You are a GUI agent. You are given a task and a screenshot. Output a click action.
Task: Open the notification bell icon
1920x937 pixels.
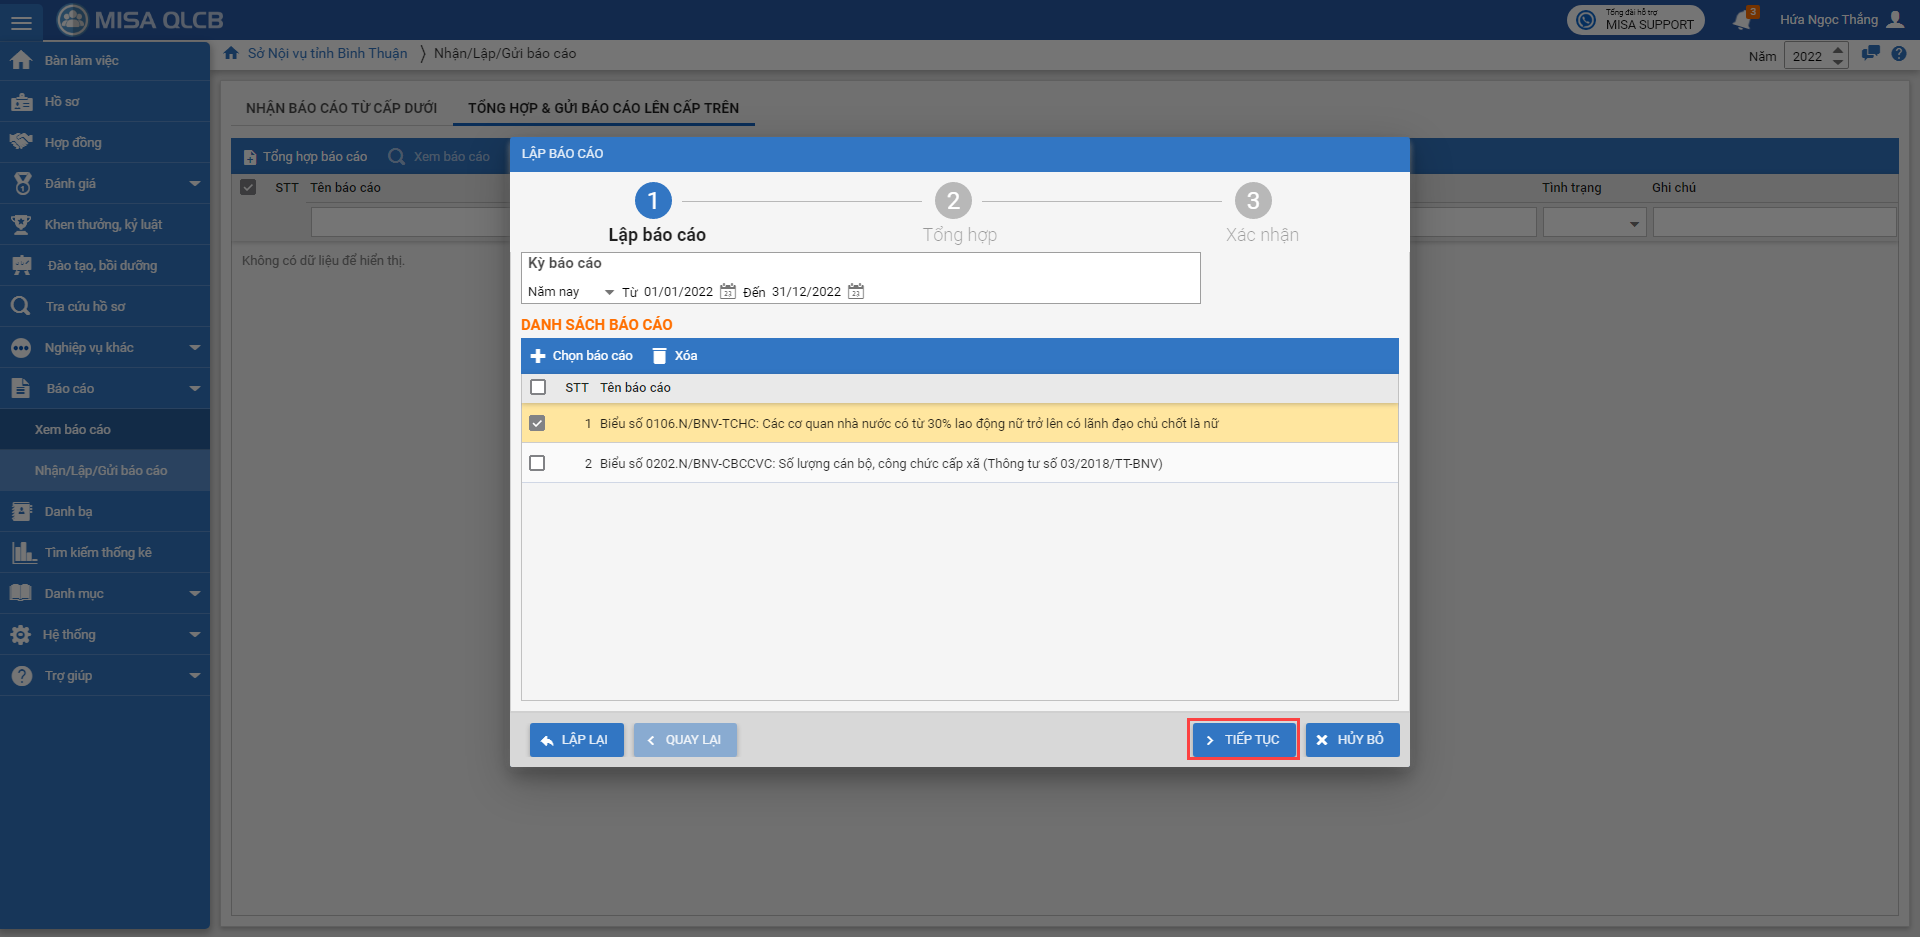[x=1742, y=20]
